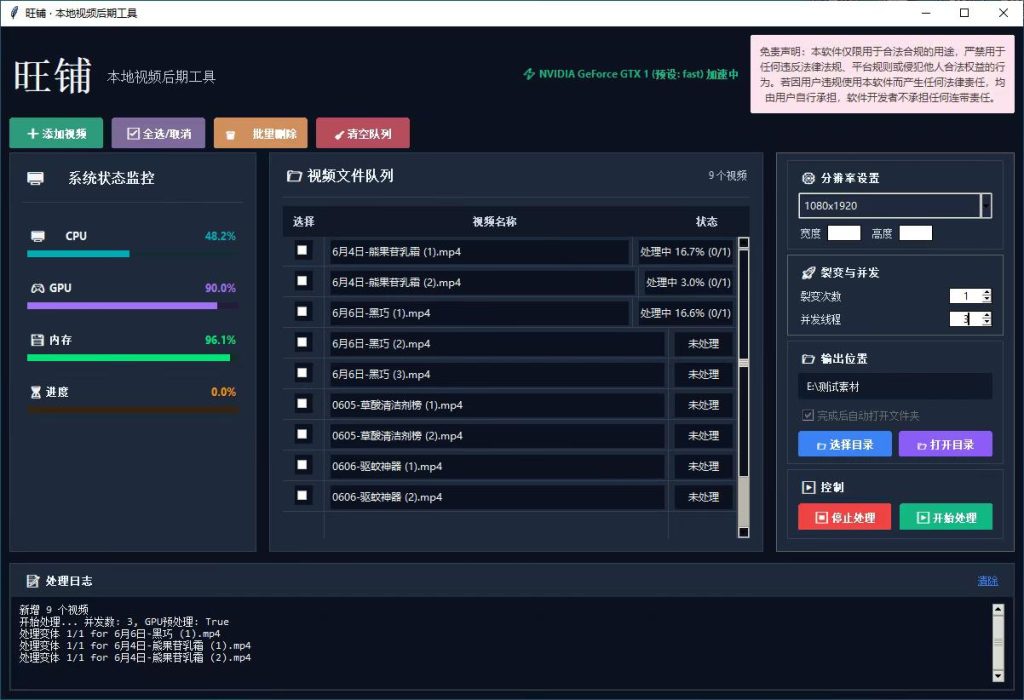Click the processing log notepad icon

point(33,581)
